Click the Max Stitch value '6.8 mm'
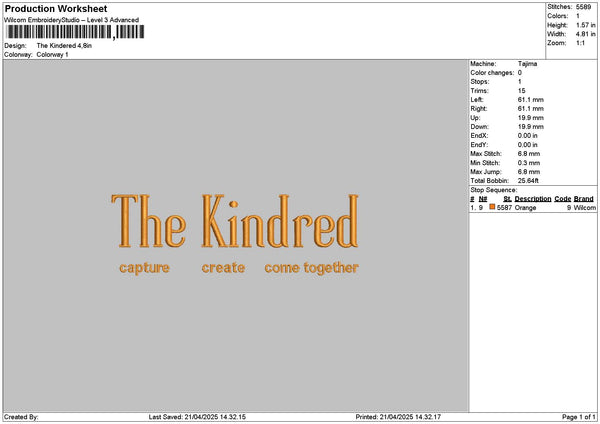 point(529,154)
